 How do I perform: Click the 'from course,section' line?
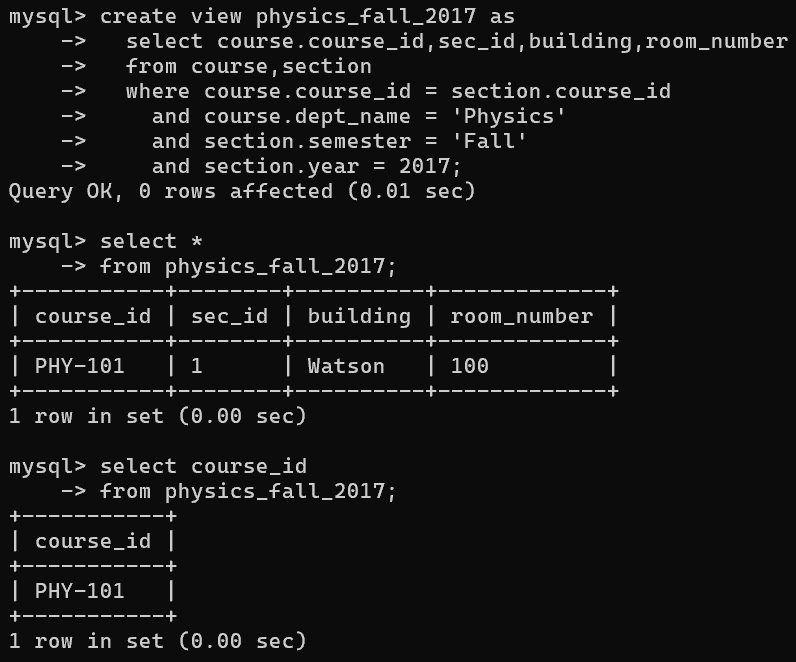(x=248, y=66)
